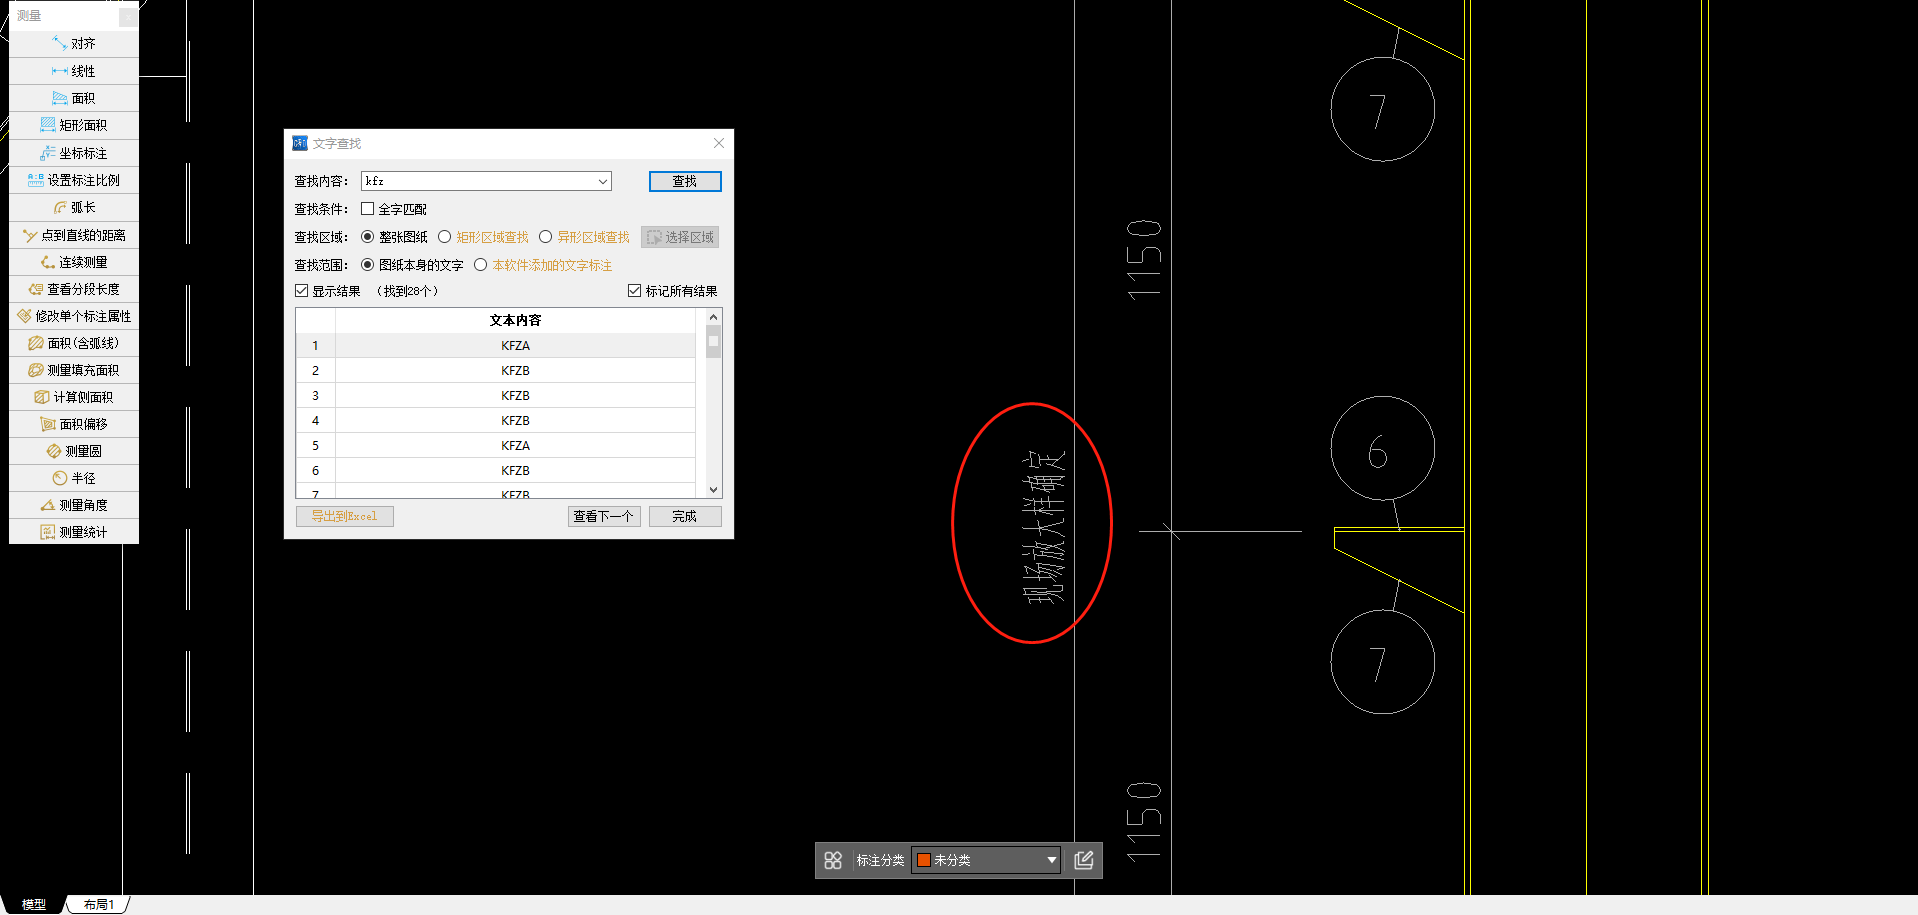Click the results list scroll down arrow
The height and width of the screenshot is (915, 1918).
tap(713, 489)
